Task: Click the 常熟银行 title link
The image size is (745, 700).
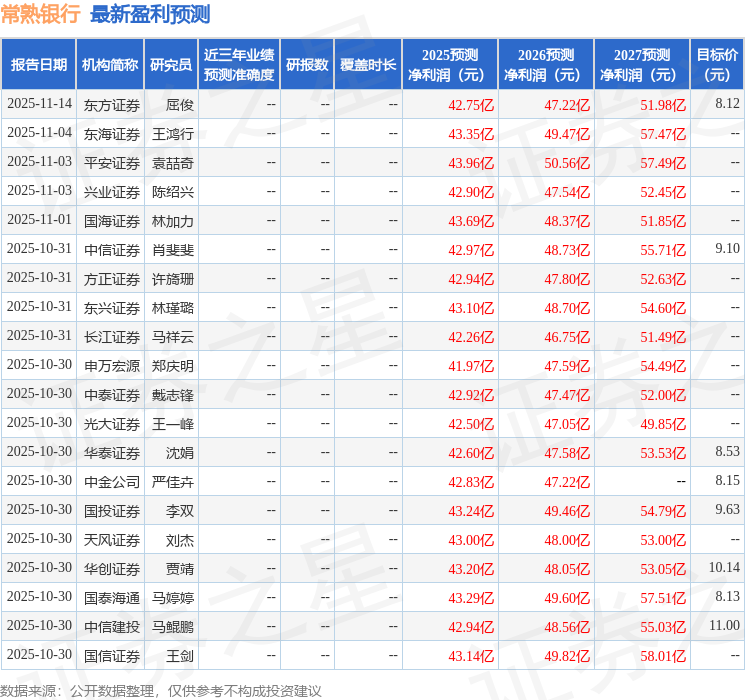Action: [42, 14]
